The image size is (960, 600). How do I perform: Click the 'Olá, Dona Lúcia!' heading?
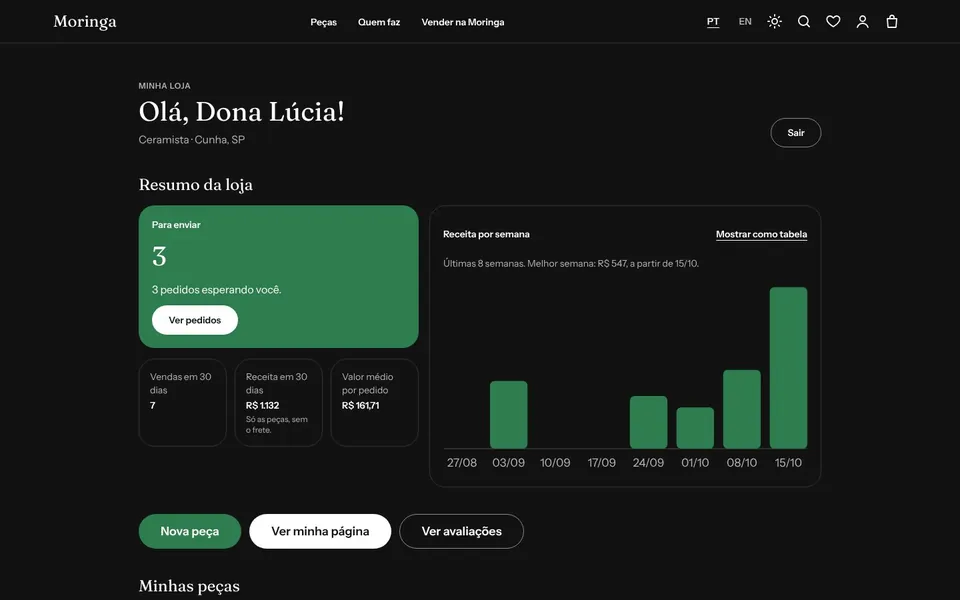click(x=241, y=111)
